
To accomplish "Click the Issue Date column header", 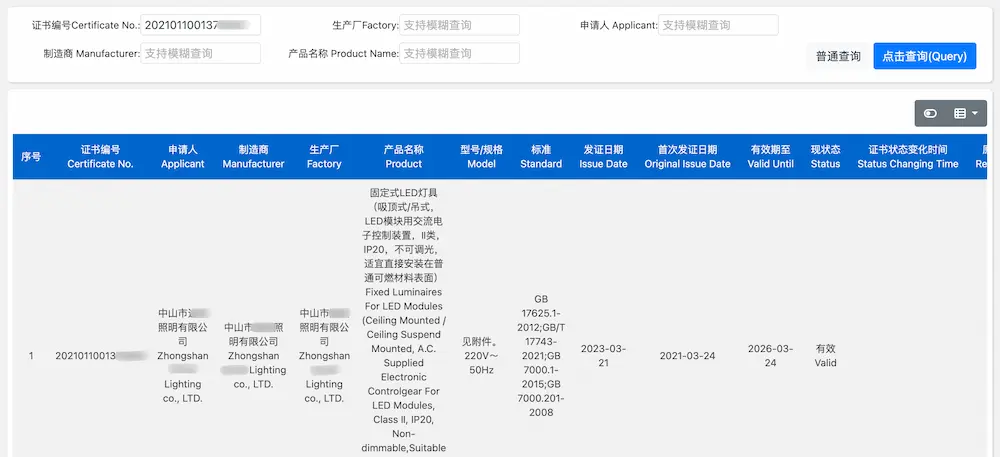I will tap(603, 156).
